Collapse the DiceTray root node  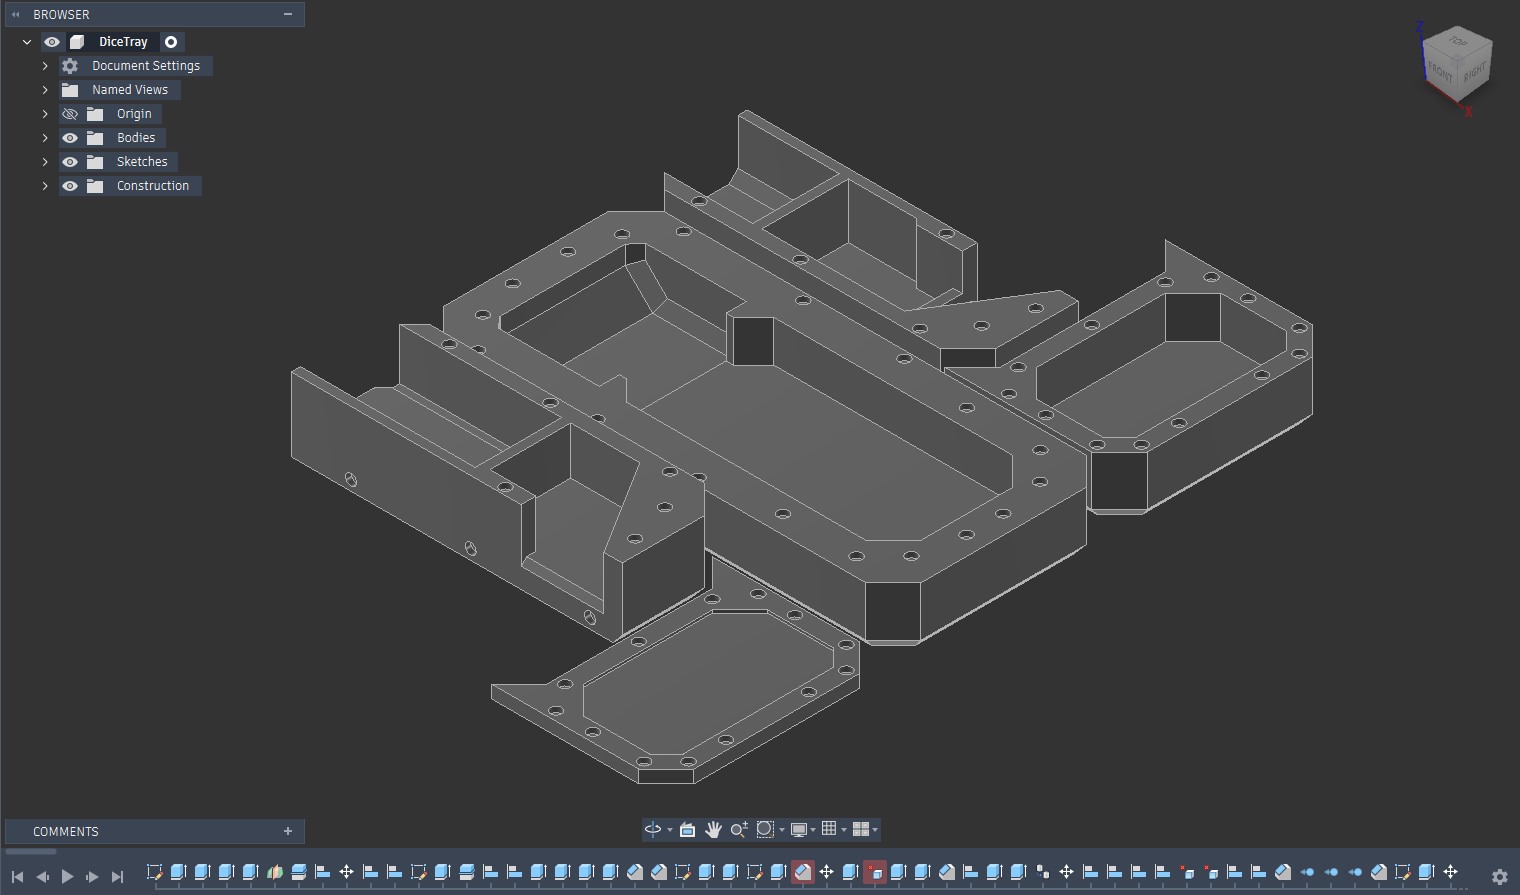tap(27, 42)
